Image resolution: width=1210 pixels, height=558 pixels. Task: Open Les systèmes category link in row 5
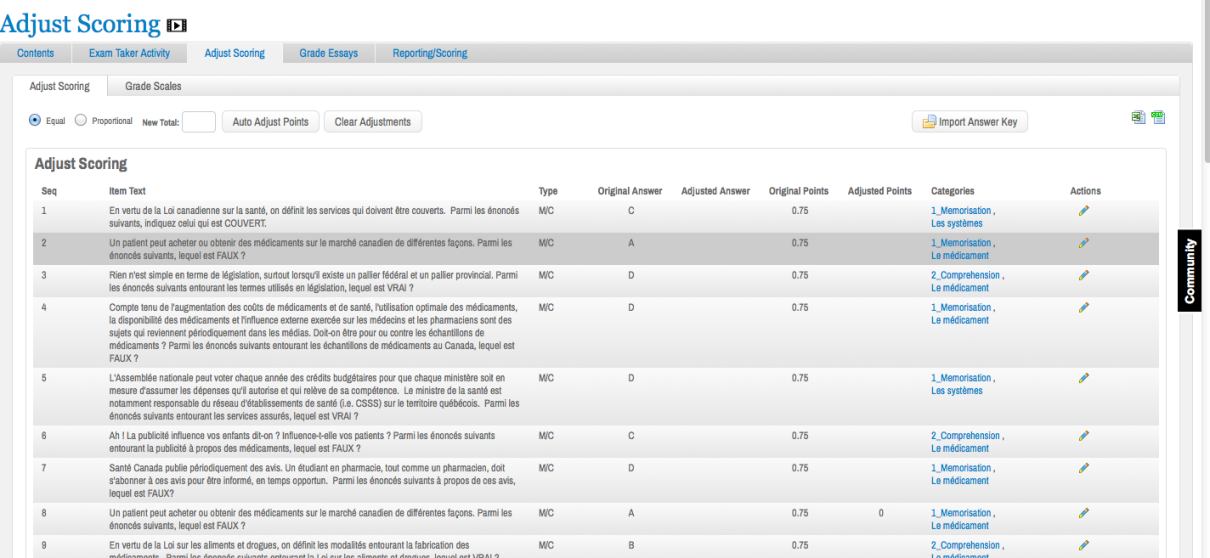point(956,391)
